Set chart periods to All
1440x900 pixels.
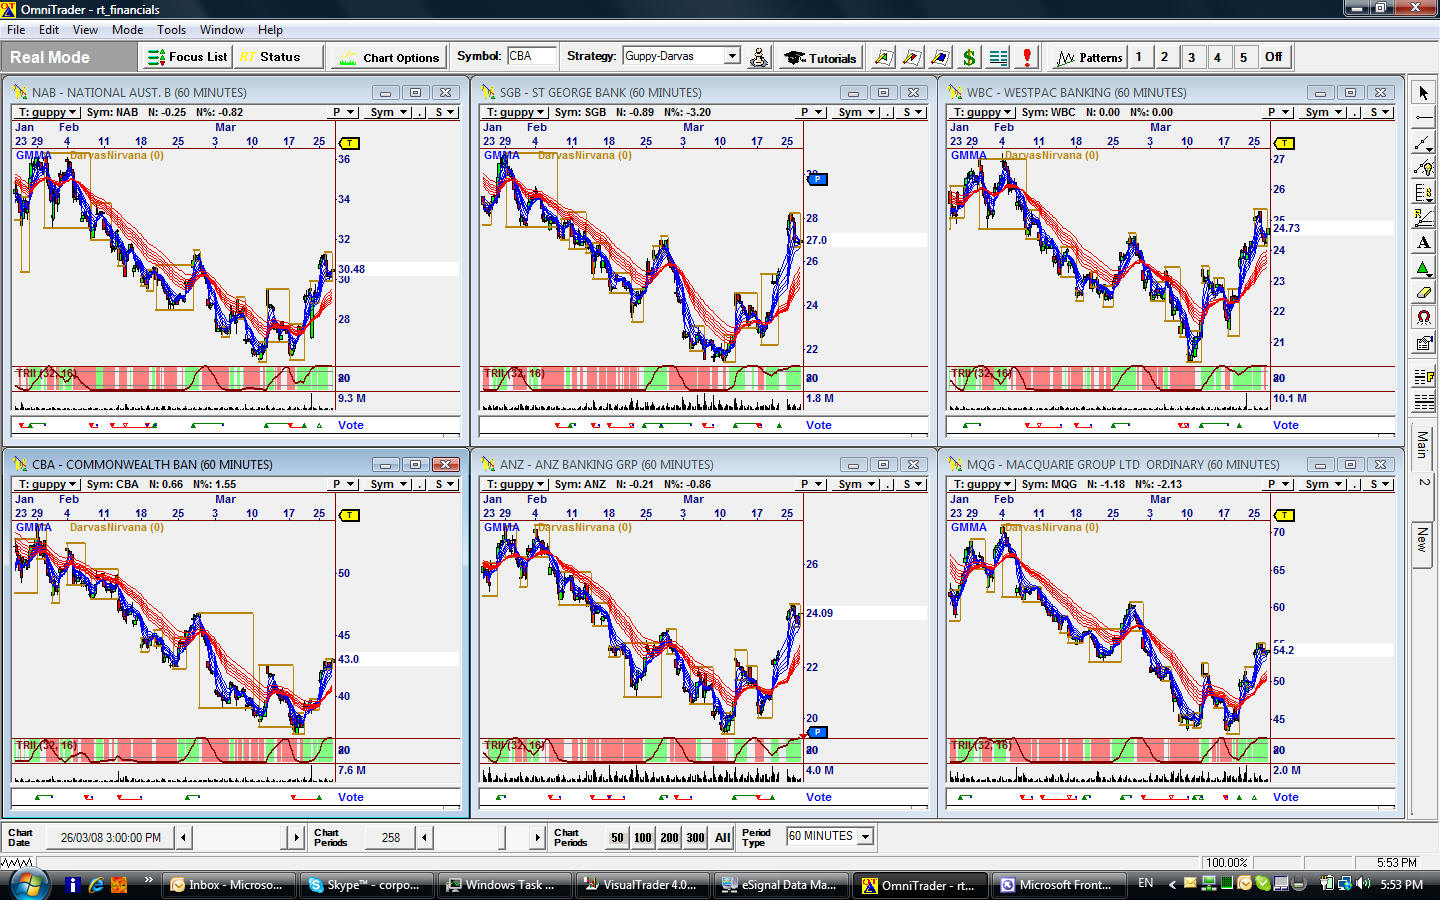point(722,838)
